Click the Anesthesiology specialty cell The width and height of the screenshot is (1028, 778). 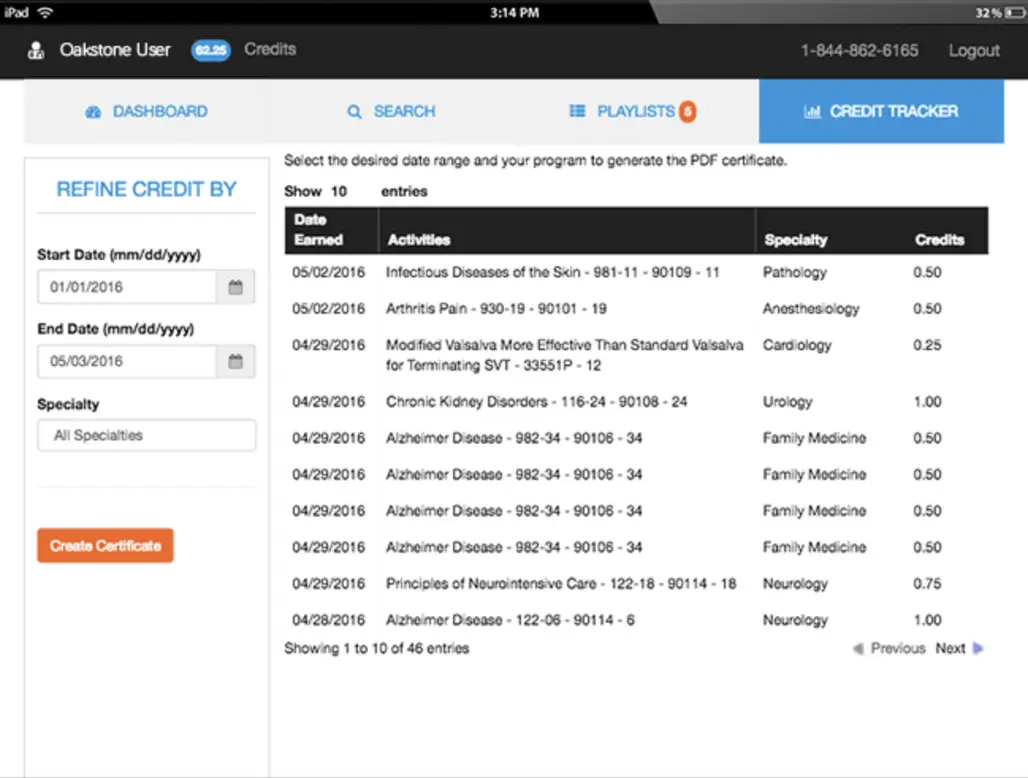811,309
